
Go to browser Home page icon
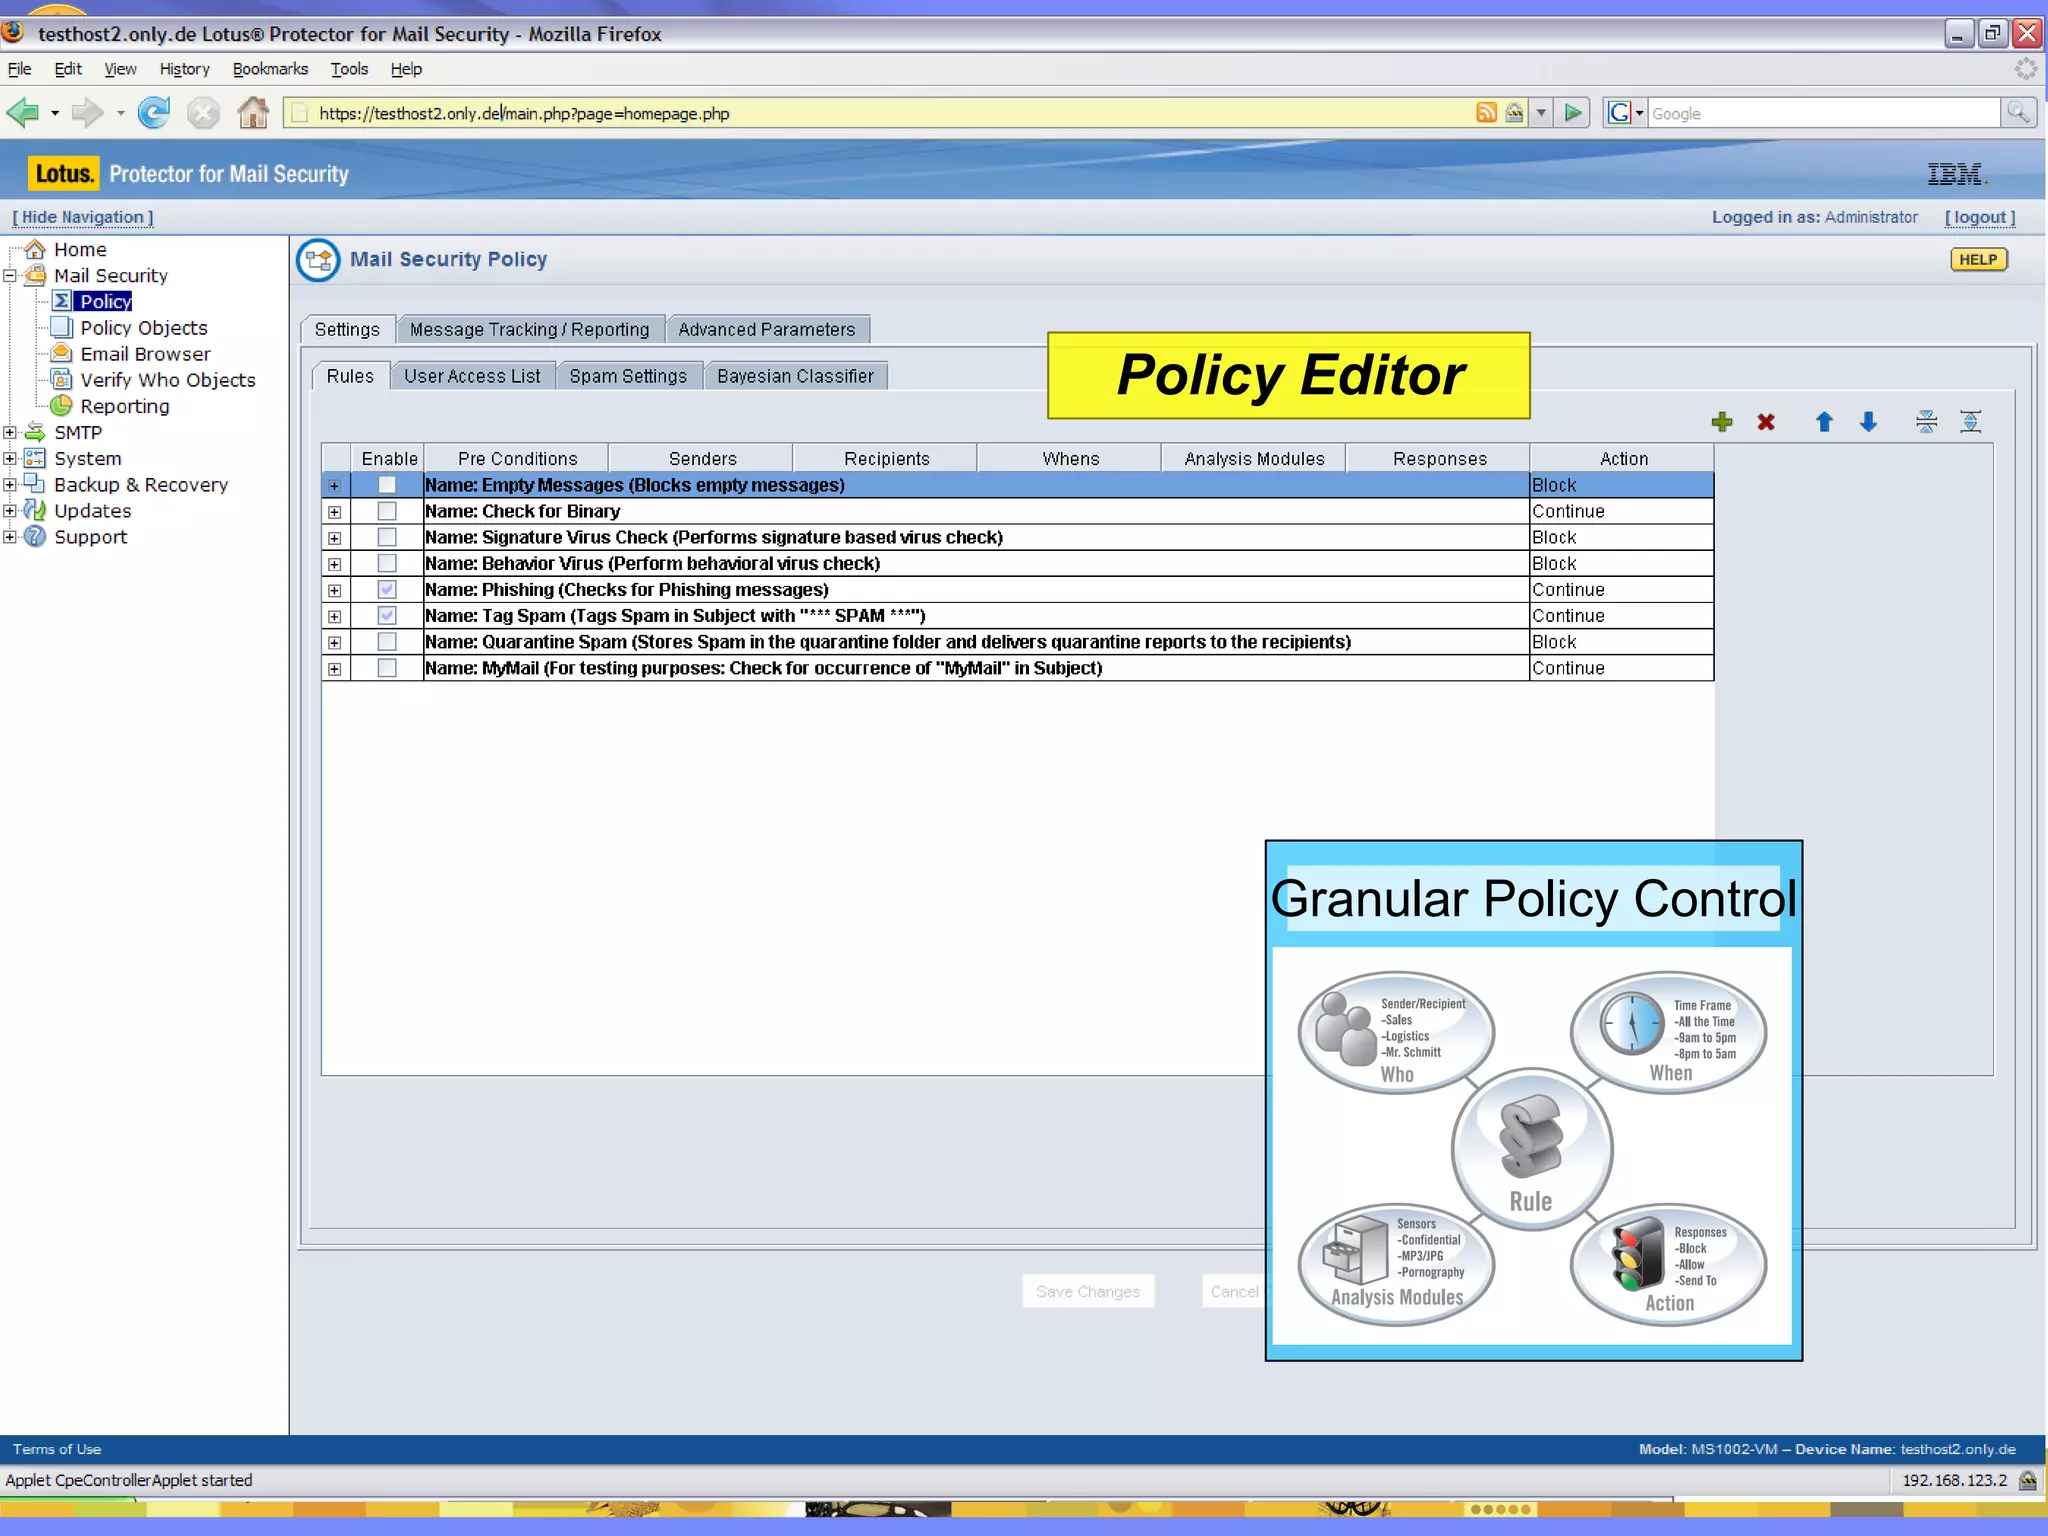253,113
